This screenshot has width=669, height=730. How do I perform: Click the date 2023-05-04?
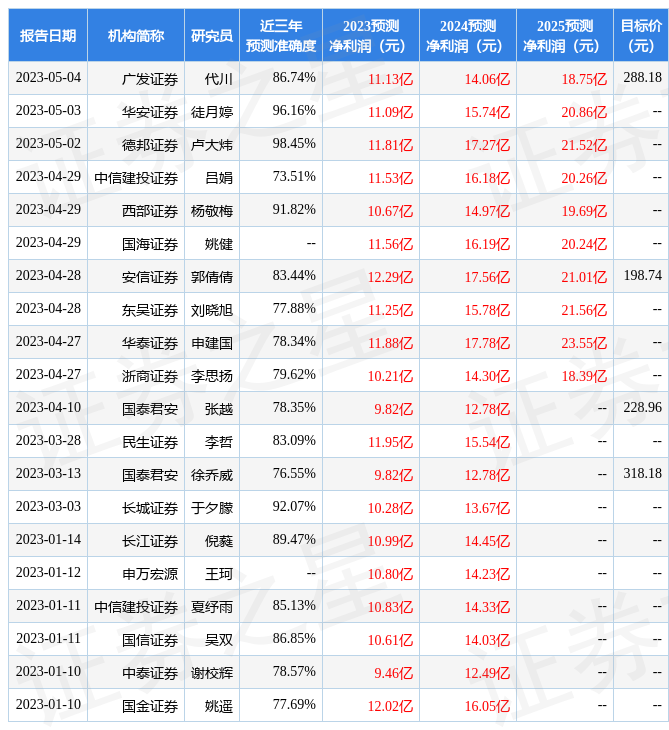tap(48, 77)
